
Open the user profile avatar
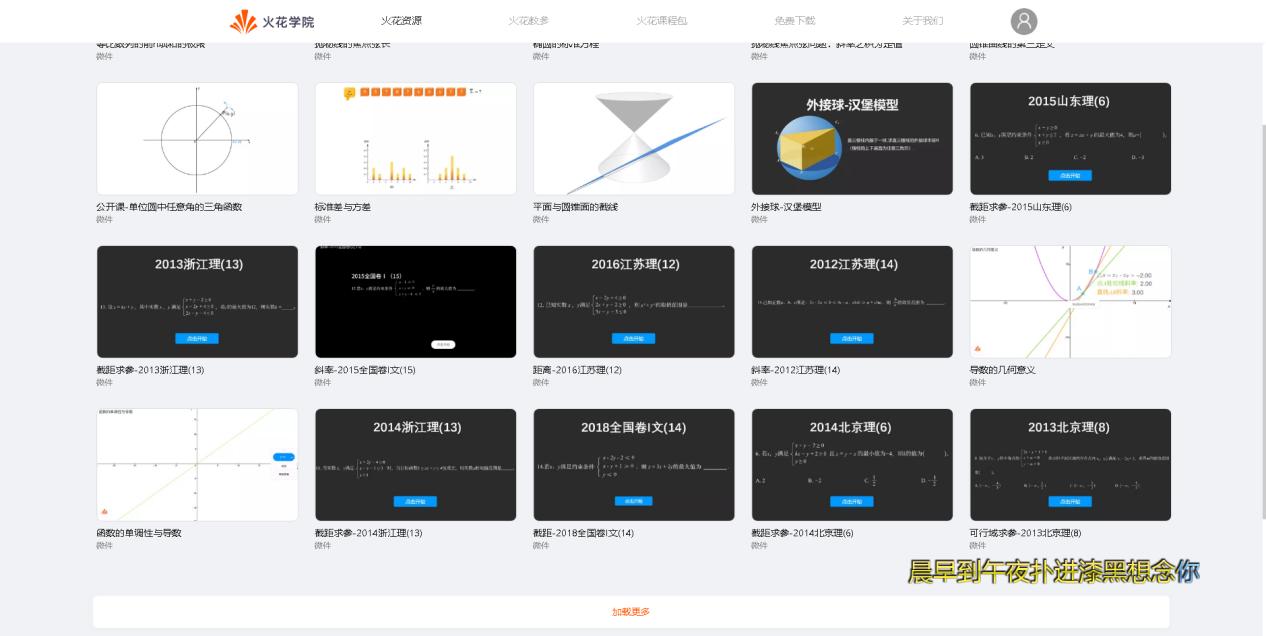1024,21
